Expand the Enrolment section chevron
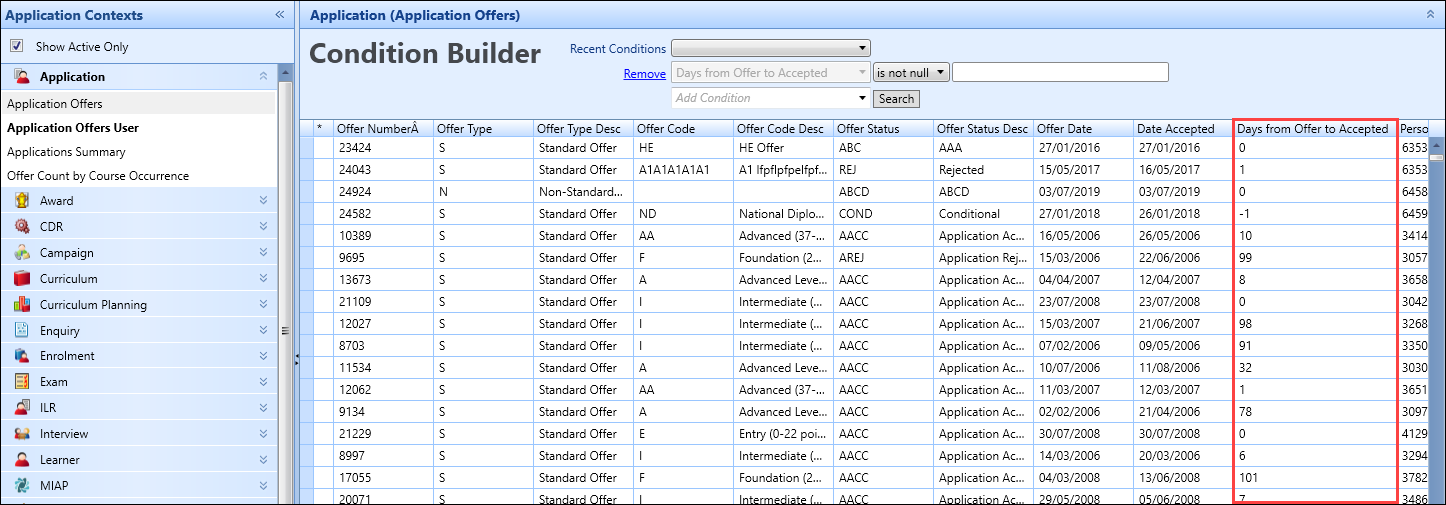1446x505 pixels. 263,356
